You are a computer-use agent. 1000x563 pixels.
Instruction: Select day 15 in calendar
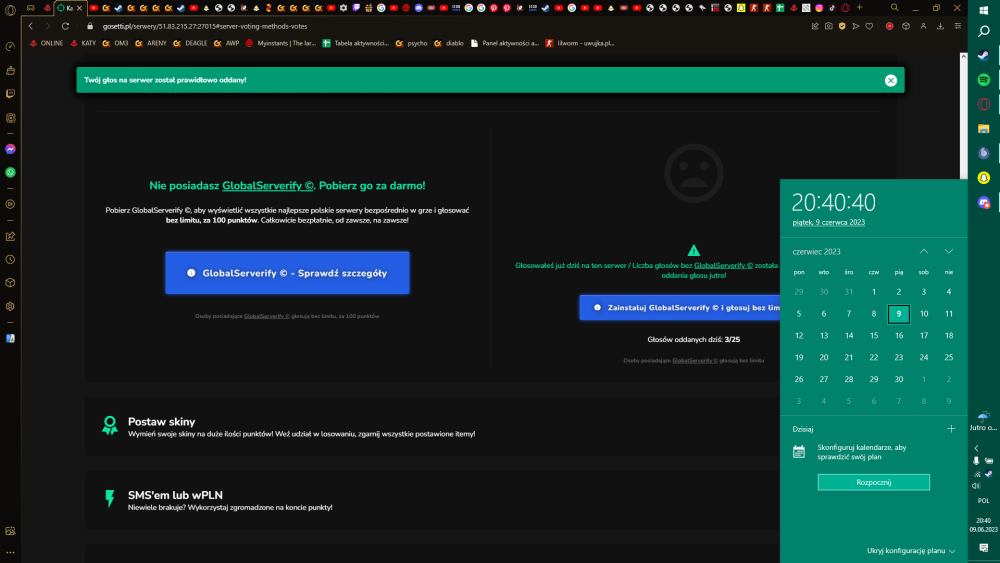tap(874, 335)
